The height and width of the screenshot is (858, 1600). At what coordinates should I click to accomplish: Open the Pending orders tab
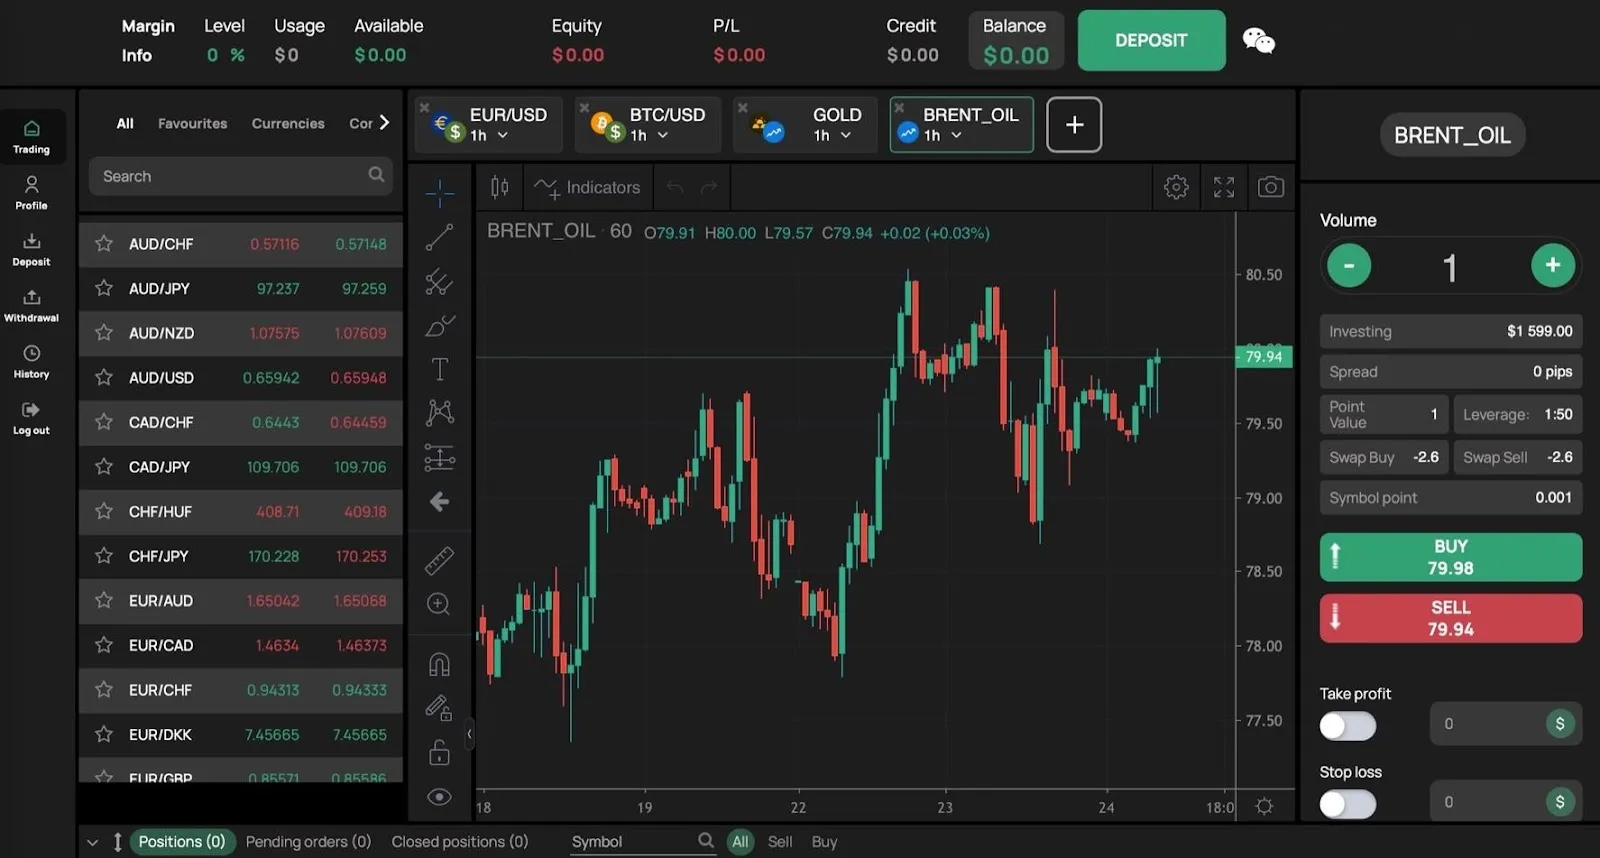point(308,841)
